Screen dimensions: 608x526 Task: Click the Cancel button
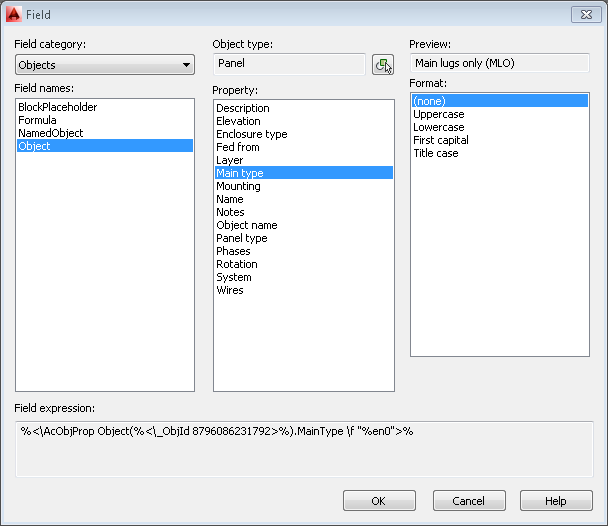(469, 501)
